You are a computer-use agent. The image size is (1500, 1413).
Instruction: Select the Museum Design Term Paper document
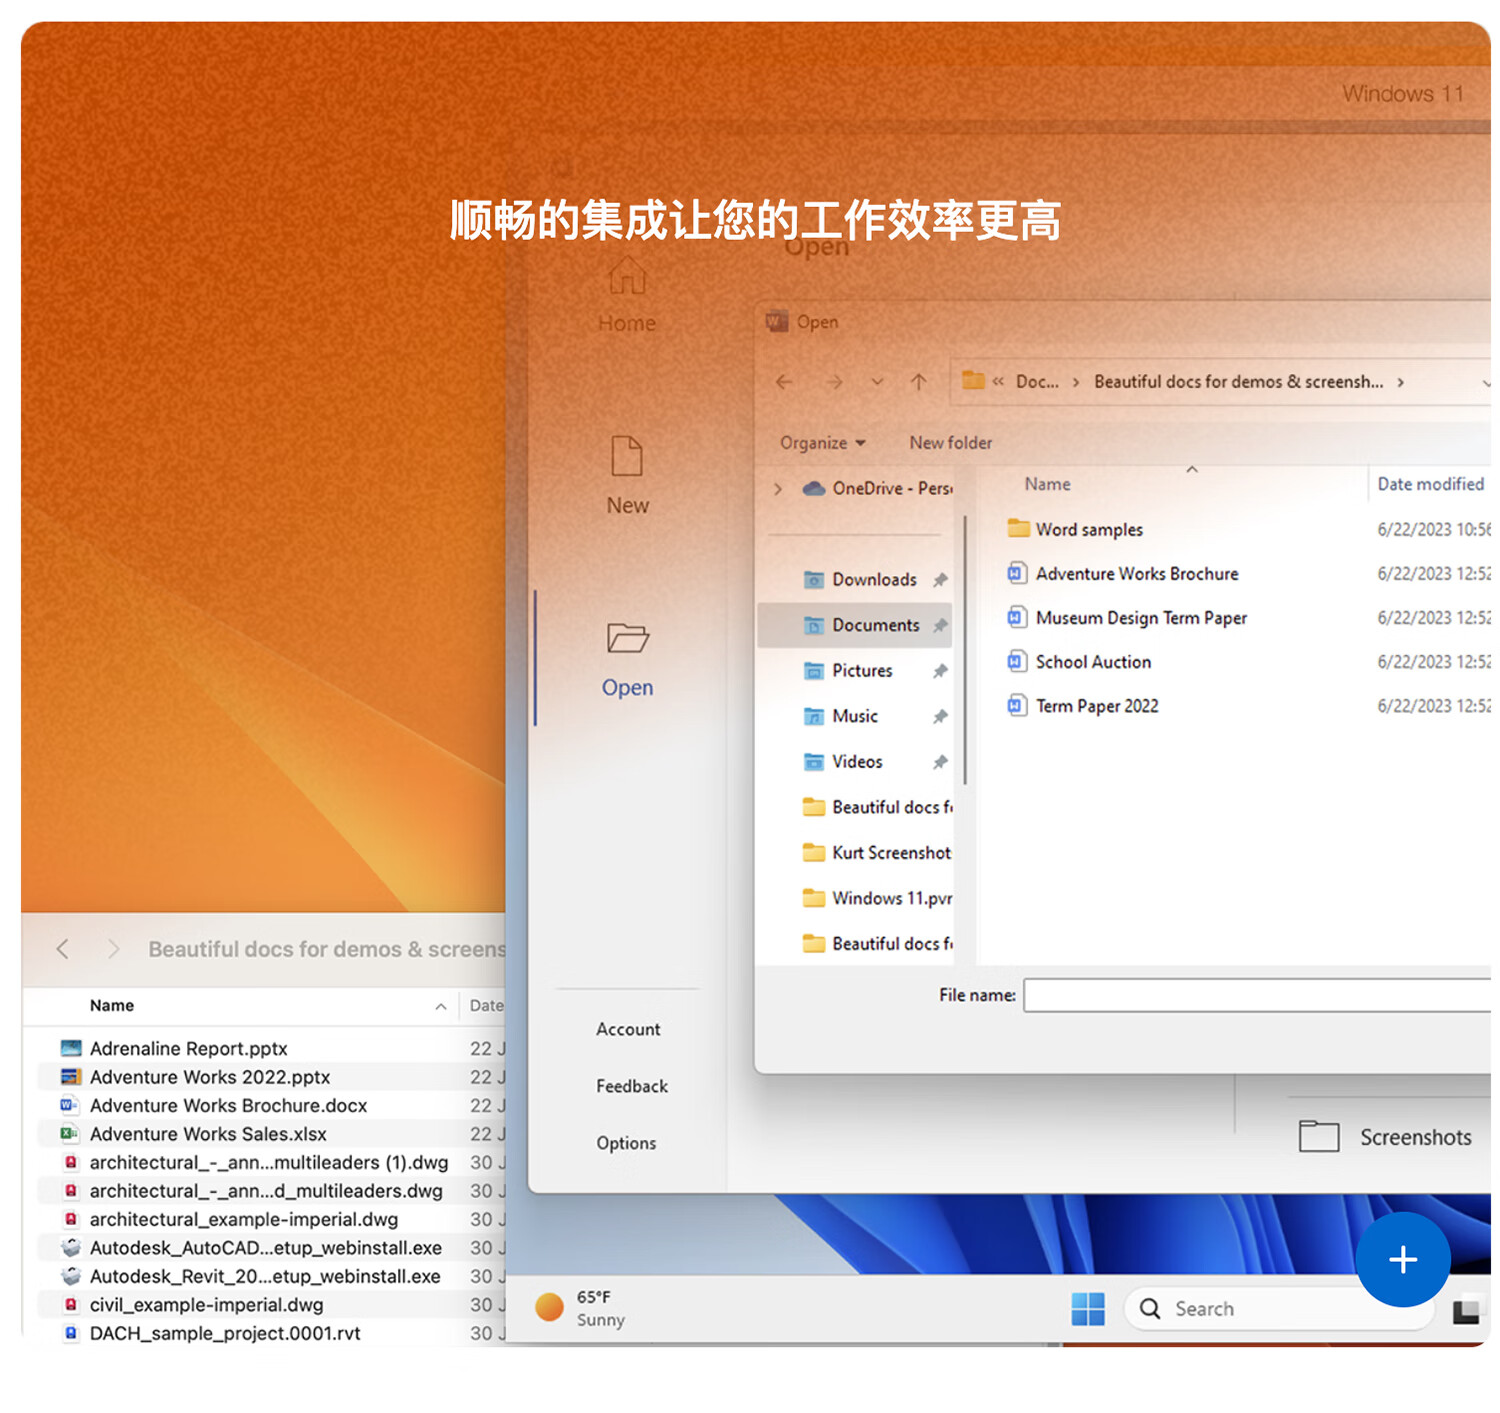(1127, 618)
